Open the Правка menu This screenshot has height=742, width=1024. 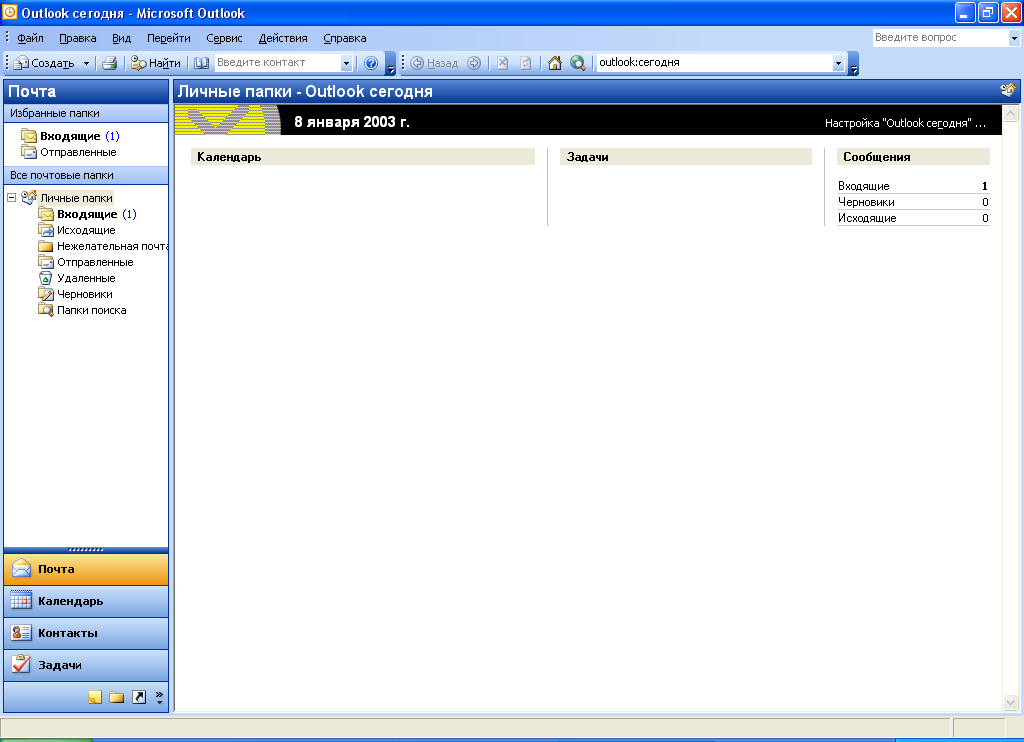pos(78,38)
